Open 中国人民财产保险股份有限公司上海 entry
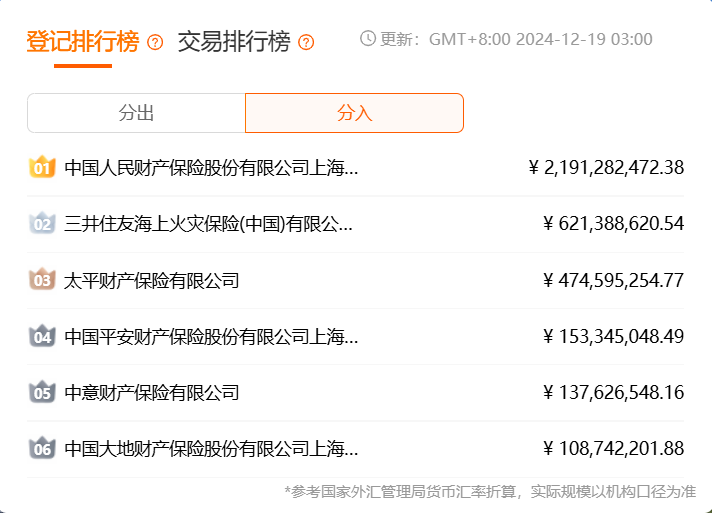Viewport: 712px width, 513px height. 211,168
